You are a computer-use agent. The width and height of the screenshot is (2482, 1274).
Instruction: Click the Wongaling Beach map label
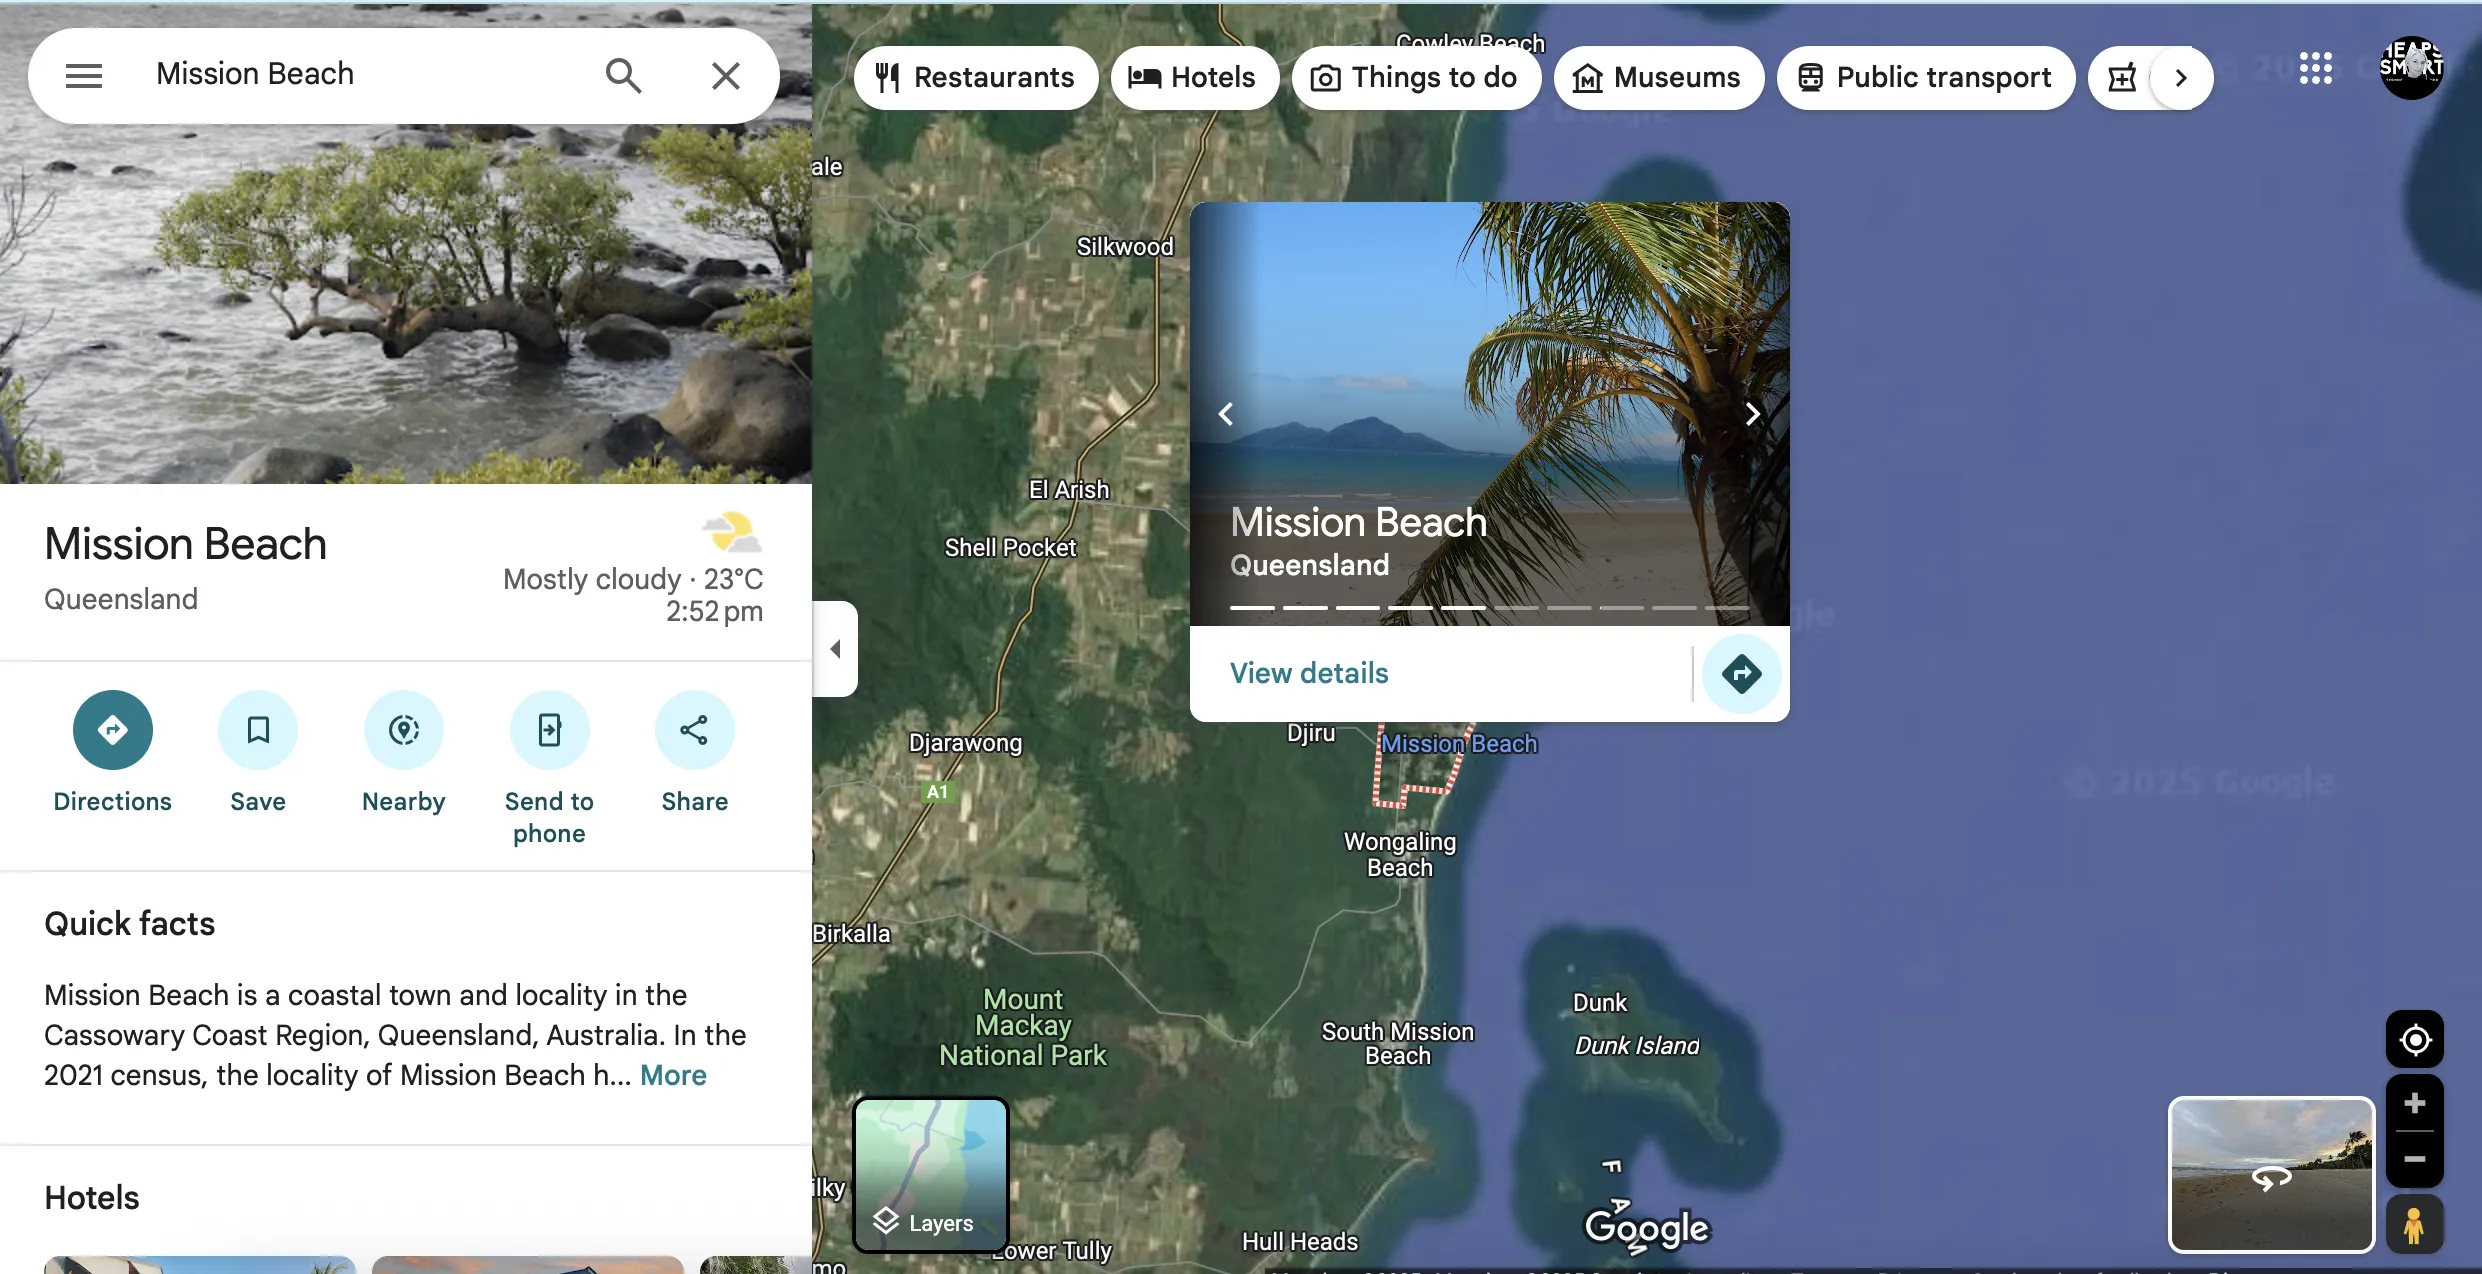1400,855
